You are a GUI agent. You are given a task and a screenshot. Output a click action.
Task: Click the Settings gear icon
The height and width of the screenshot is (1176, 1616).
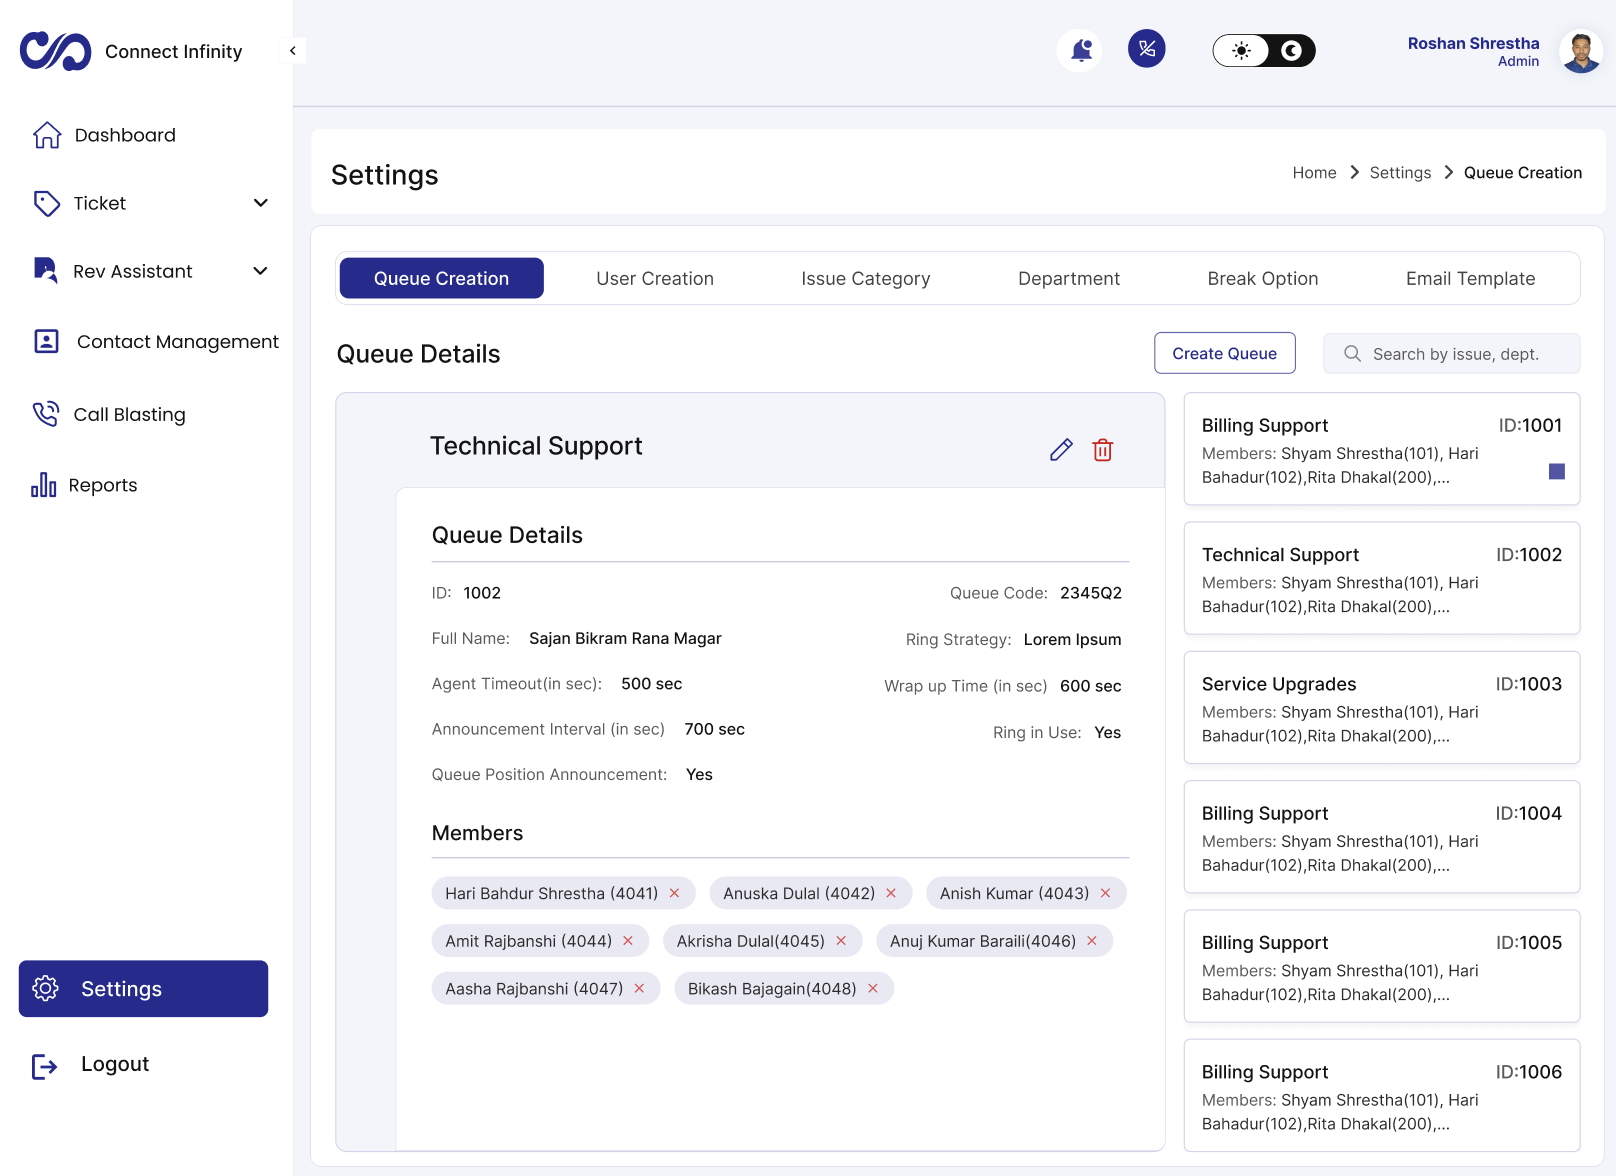point(46,988)
